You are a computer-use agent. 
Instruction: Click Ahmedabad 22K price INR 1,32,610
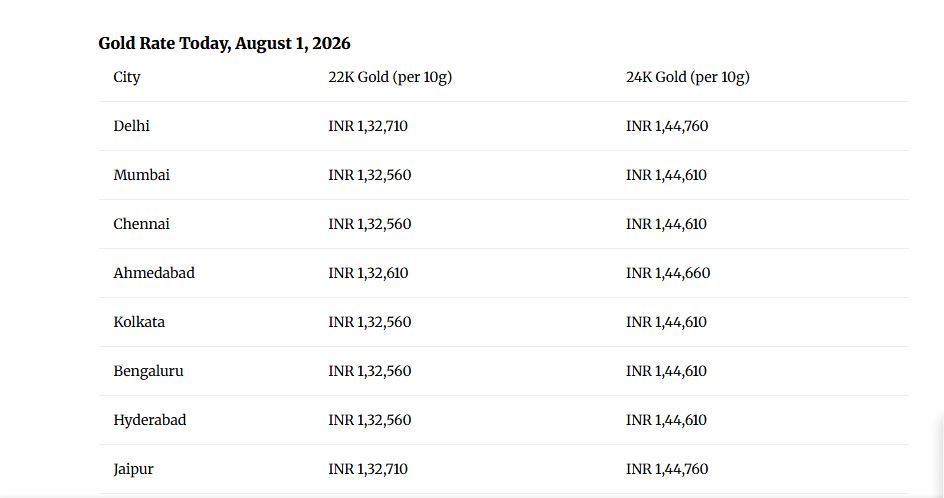[x=368, y=273]
